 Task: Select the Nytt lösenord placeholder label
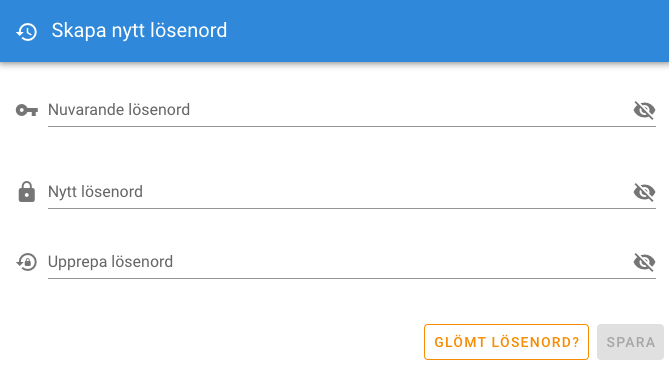95,192
